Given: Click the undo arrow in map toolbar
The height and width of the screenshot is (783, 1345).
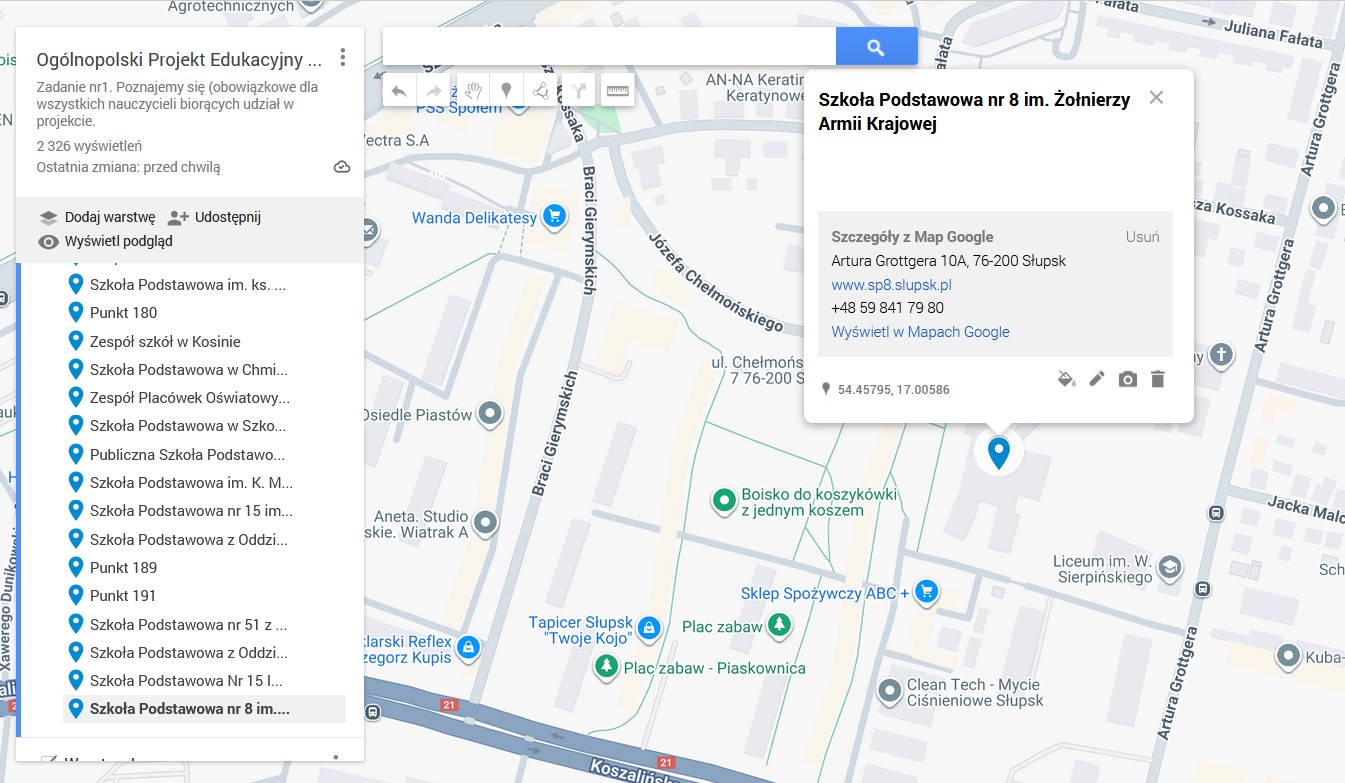Looking at the screenshot, I should coord(399,91).
